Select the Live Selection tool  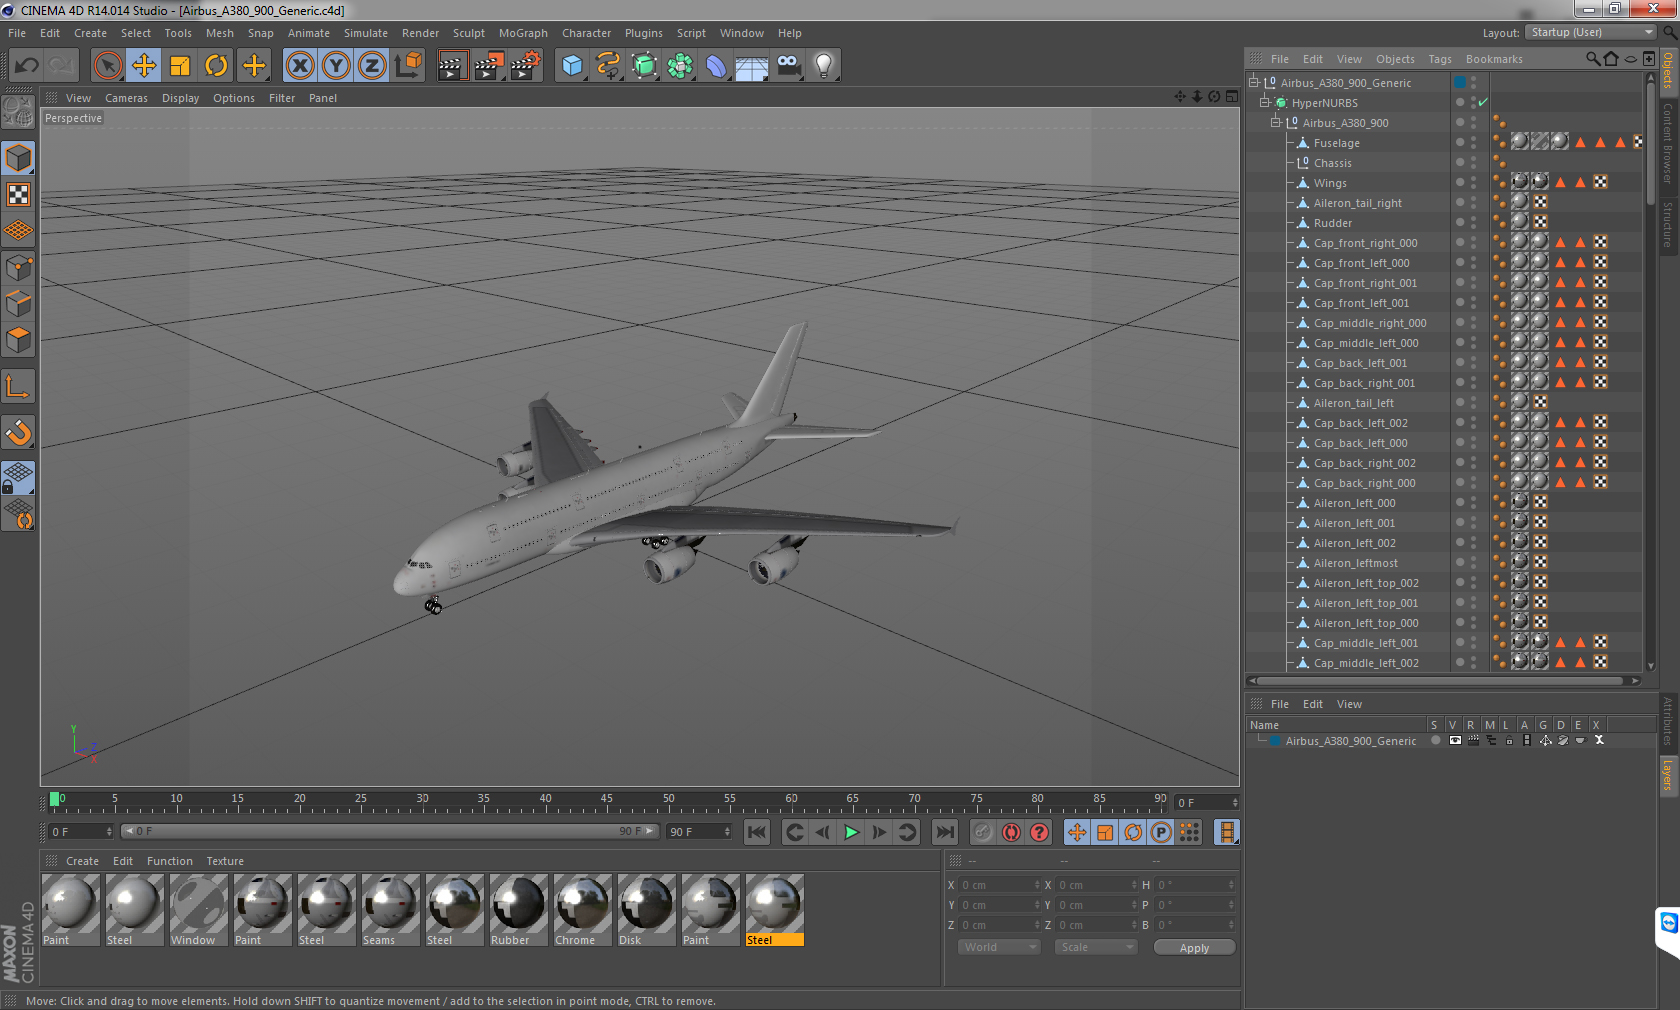pos(108,66)
